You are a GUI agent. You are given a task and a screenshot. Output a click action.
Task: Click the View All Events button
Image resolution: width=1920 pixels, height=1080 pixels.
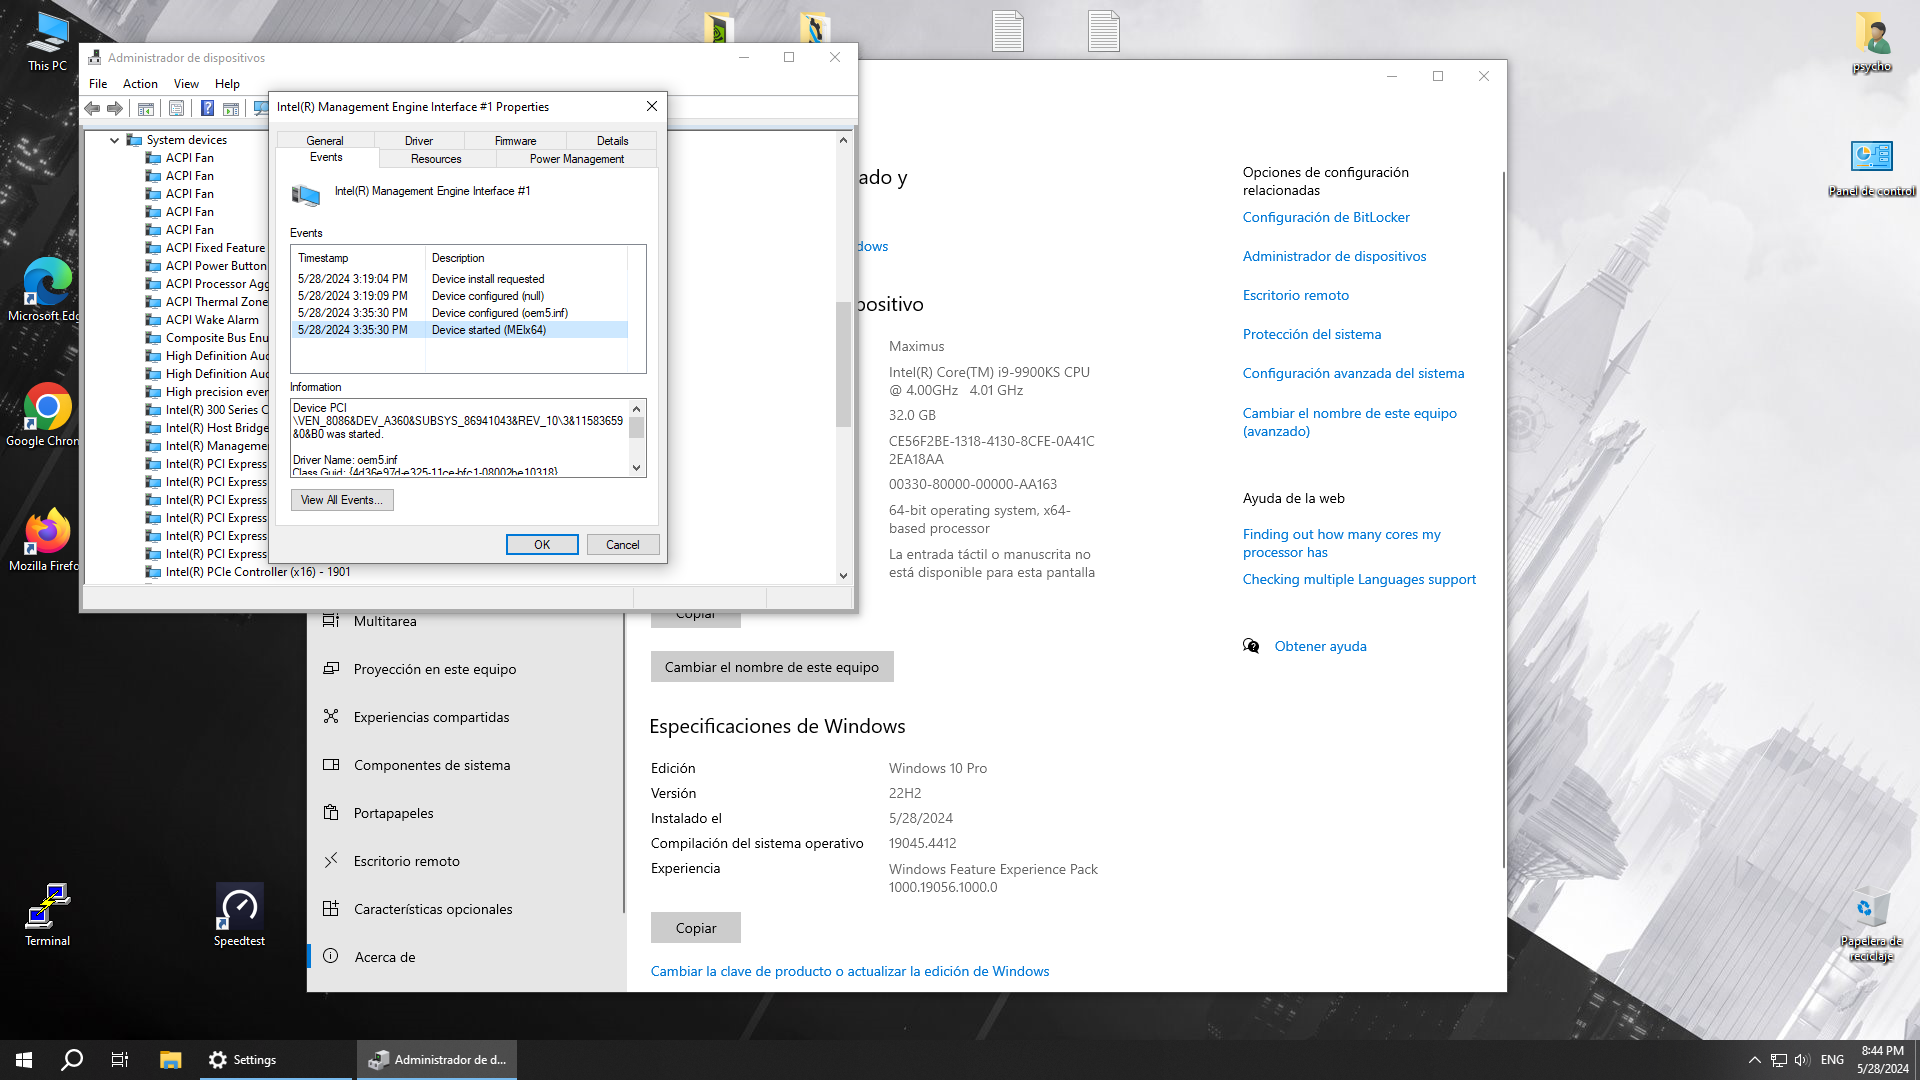click(341, 500)
